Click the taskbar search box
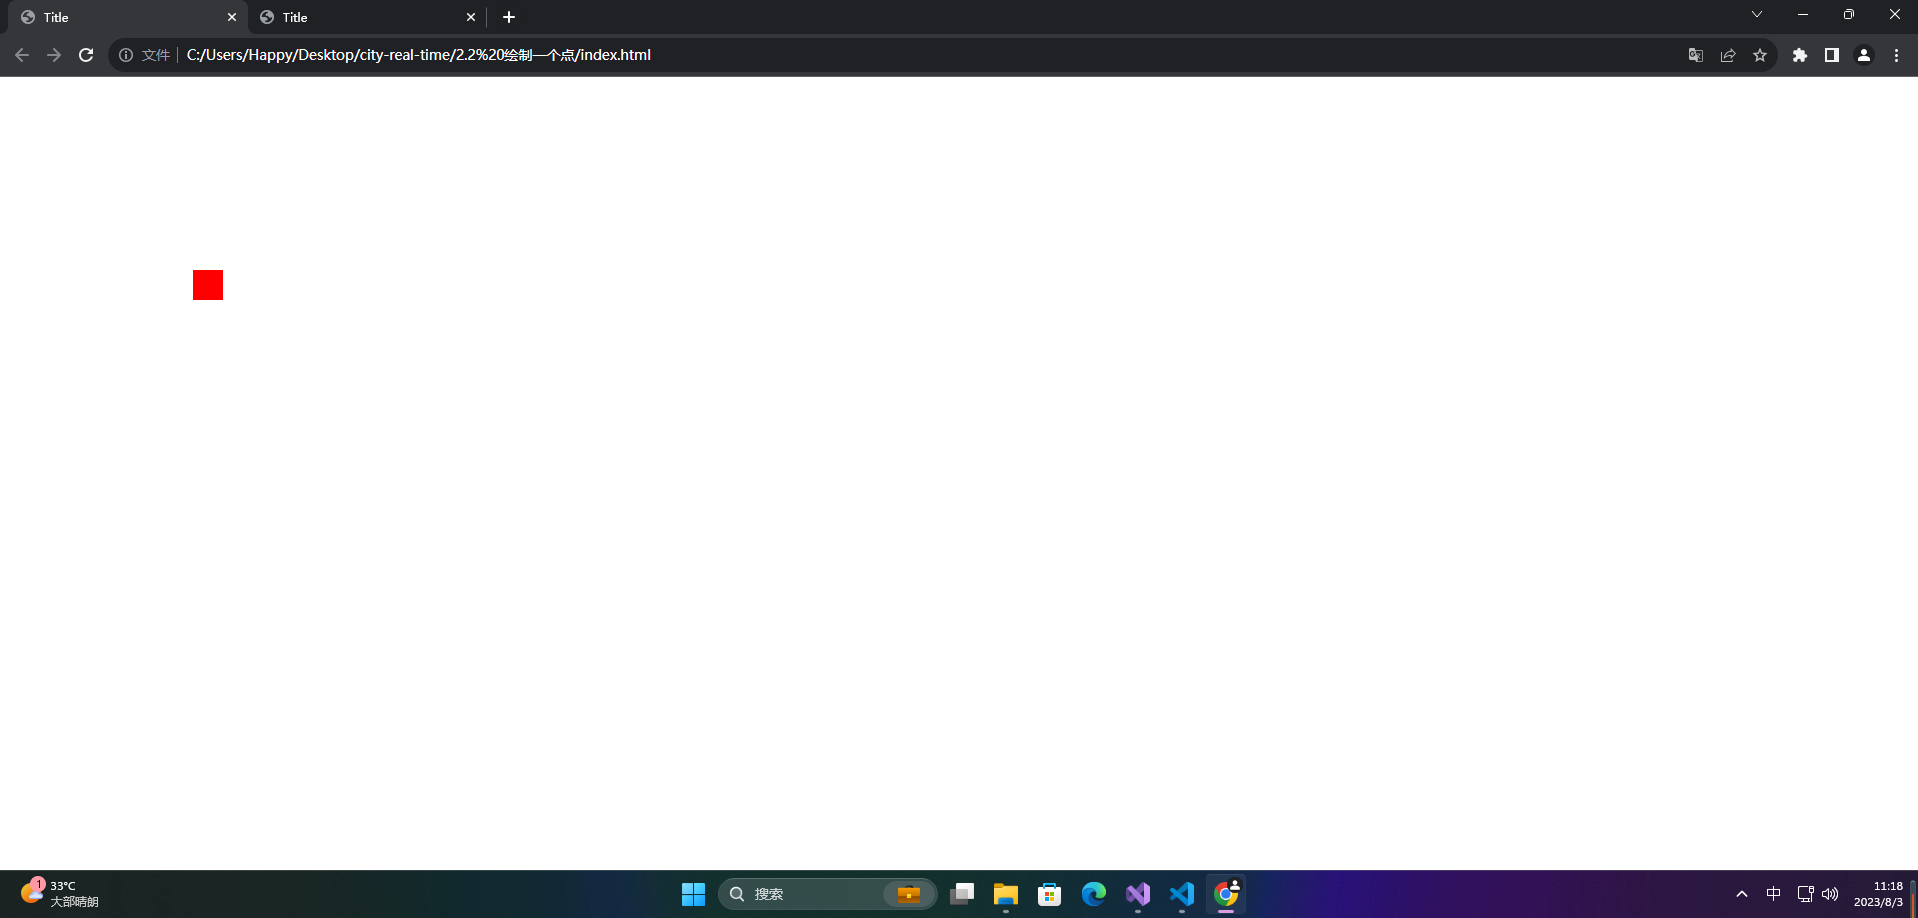The width and height of the screenshot is (1918, 918). pos(828,894)
